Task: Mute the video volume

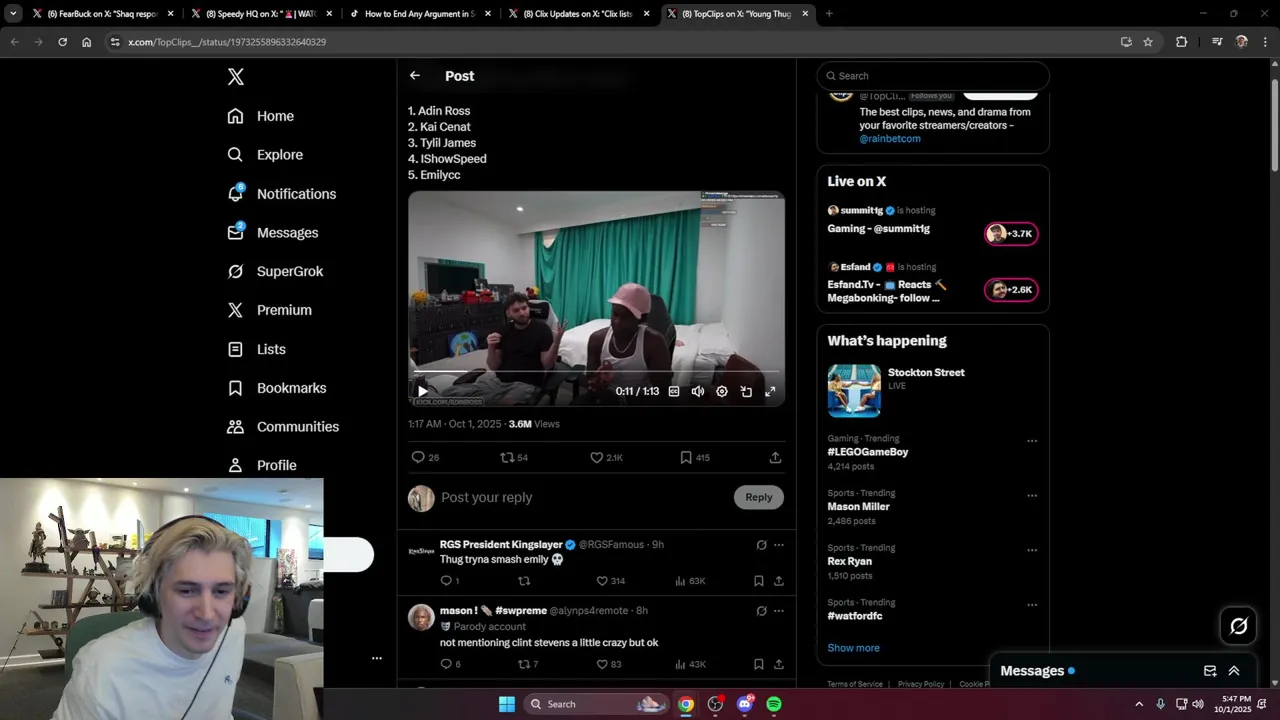Action: point(698,392)
